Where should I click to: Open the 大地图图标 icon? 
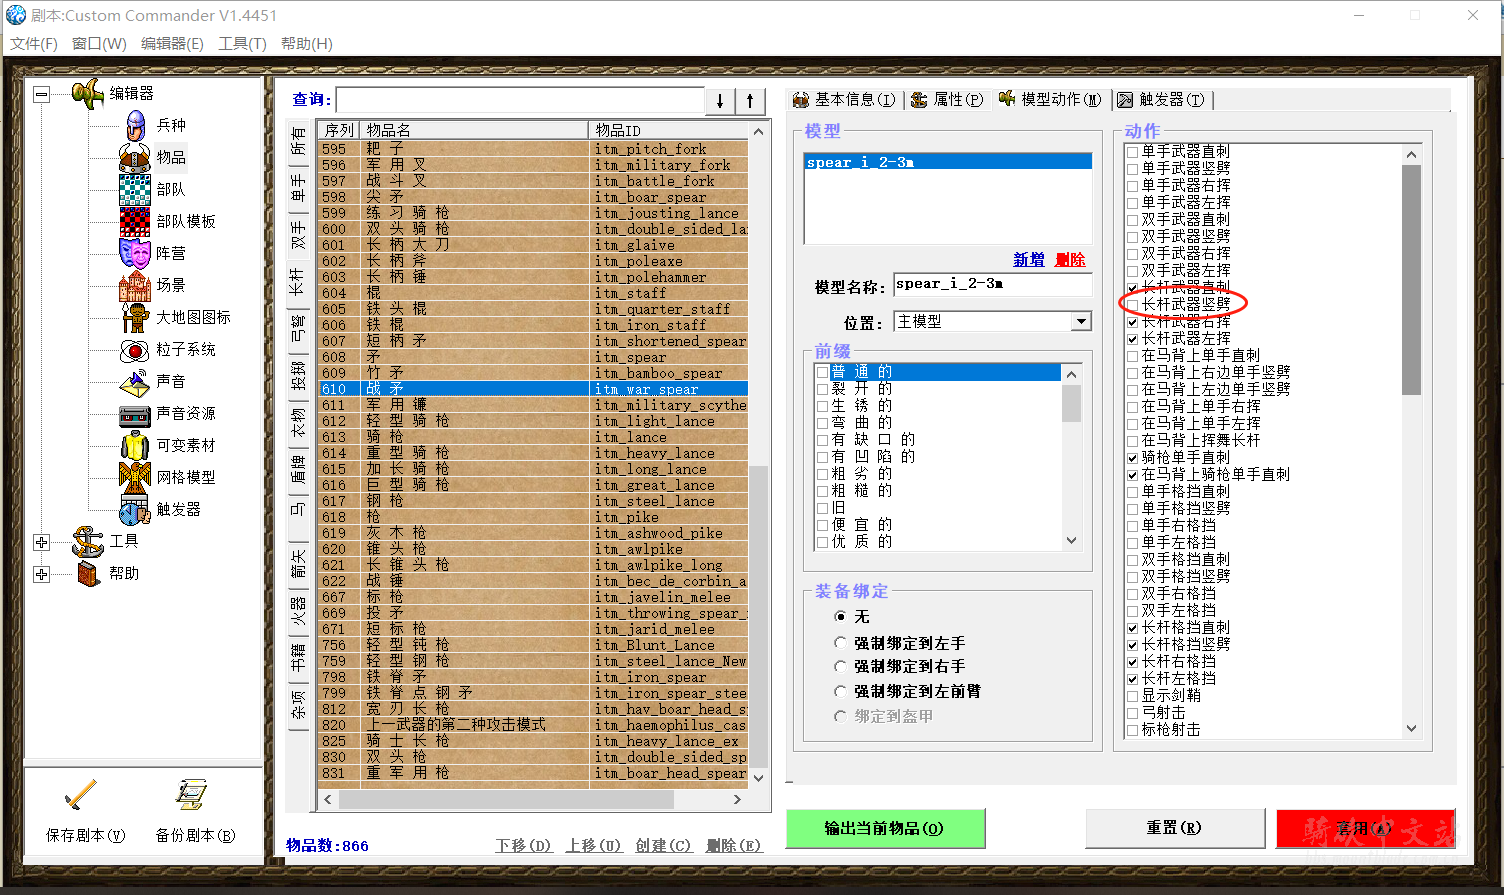135,317
